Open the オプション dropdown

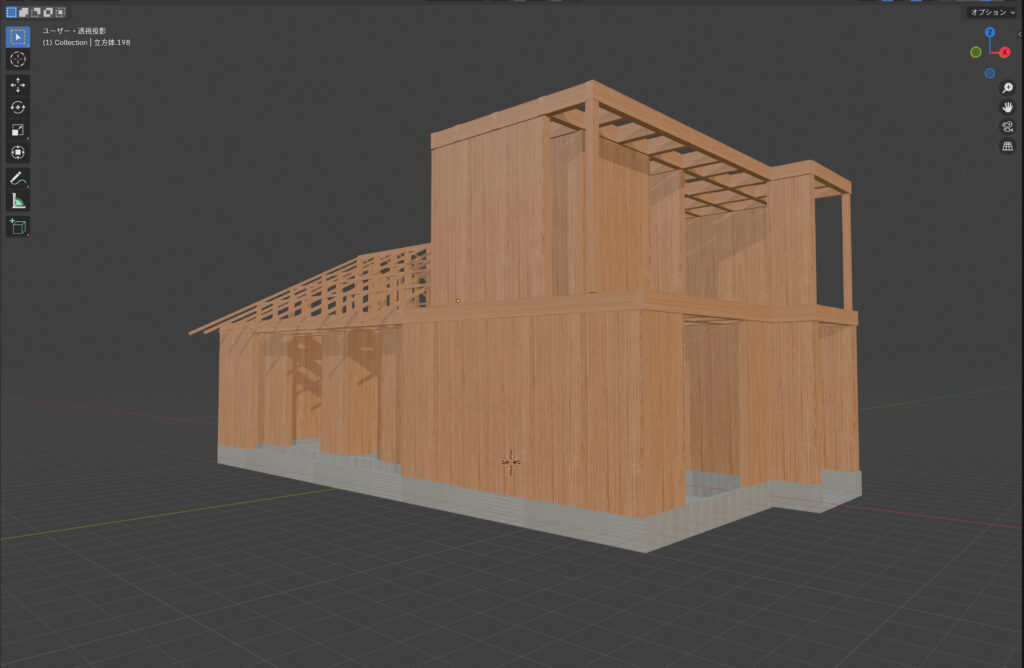[x=992, y=12]
